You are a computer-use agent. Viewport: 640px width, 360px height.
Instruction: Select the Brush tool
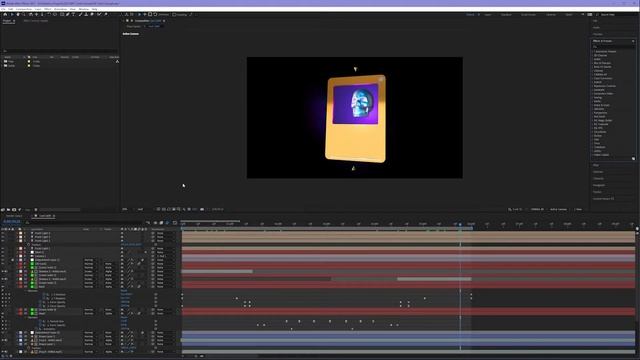coord(80,14)
